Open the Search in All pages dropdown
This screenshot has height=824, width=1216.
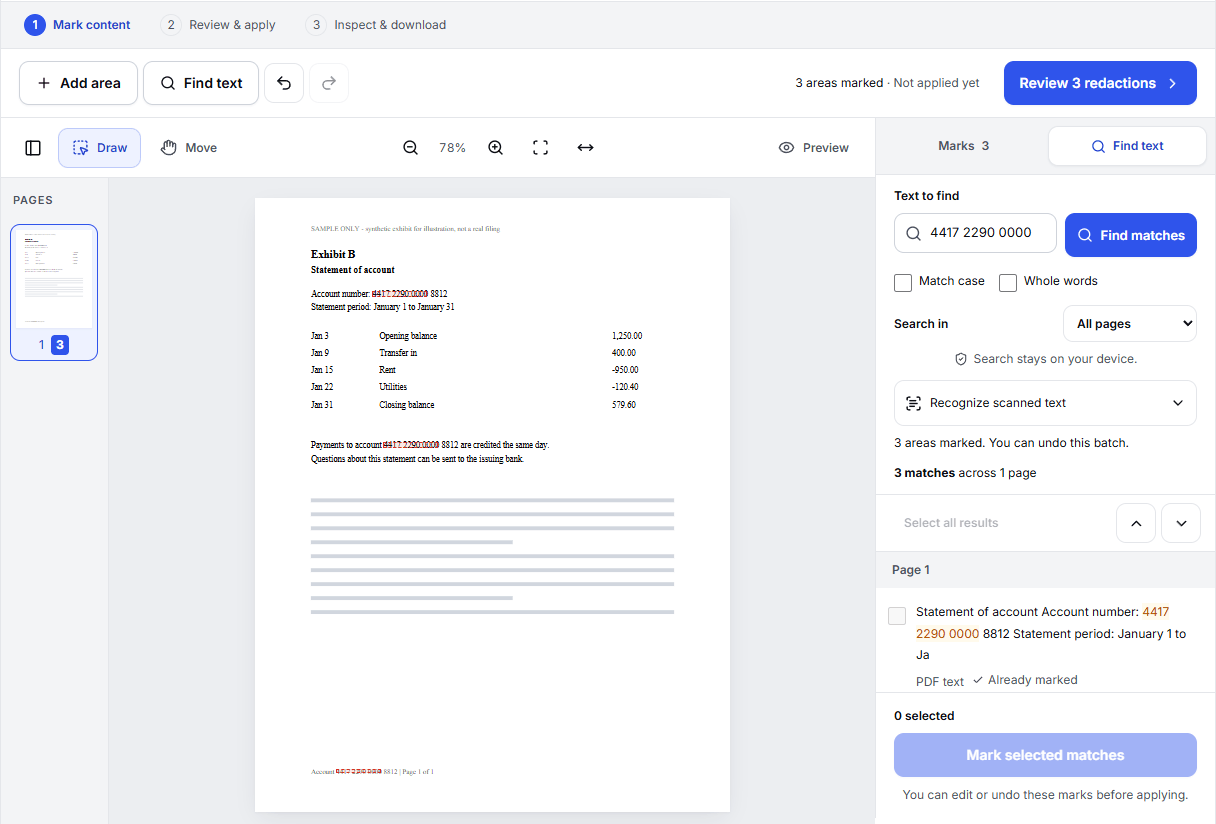coord(1130,324)
